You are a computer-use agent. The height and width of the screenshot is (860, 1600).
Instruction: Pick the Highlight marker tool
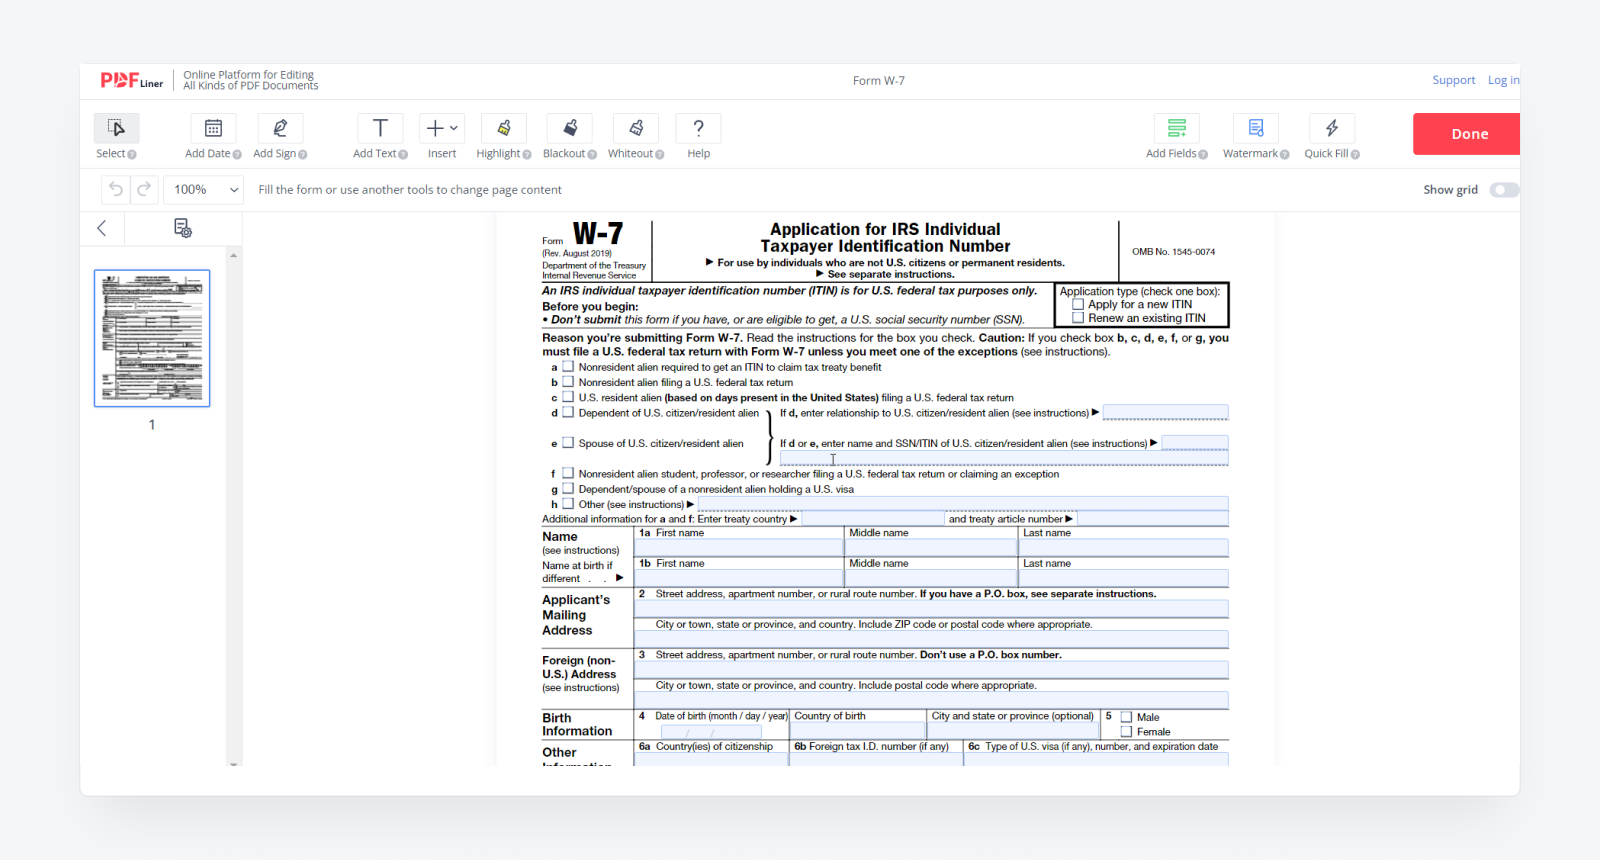(504, 128)
